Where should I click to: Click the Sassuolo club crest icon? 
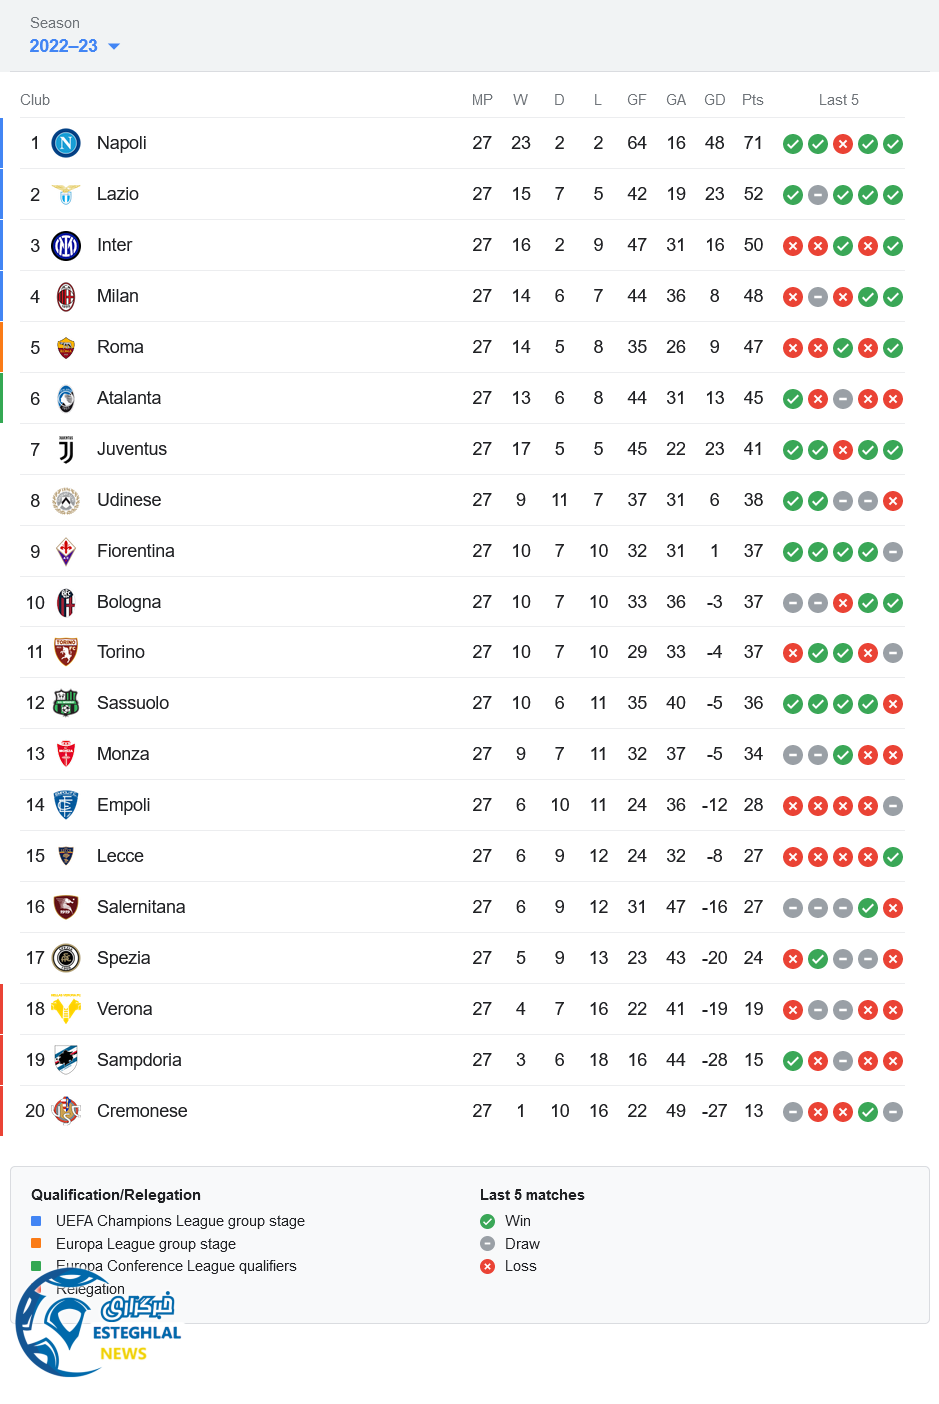pos(66,703)
